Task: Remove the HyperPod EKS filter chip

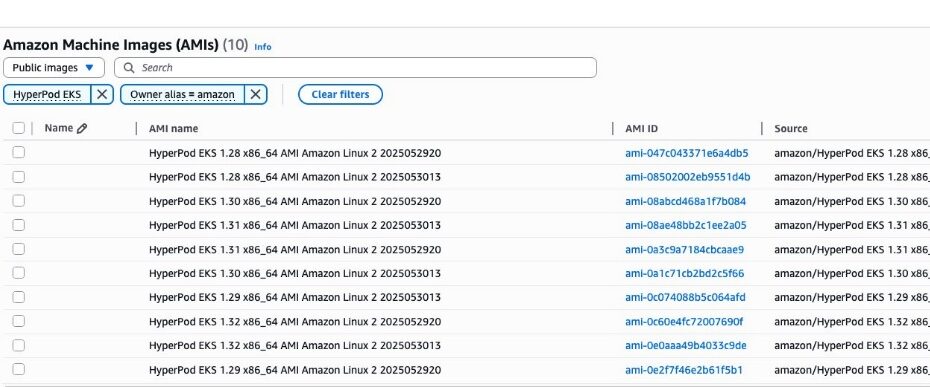Action: pyautogui.click(x=102, y=94)
